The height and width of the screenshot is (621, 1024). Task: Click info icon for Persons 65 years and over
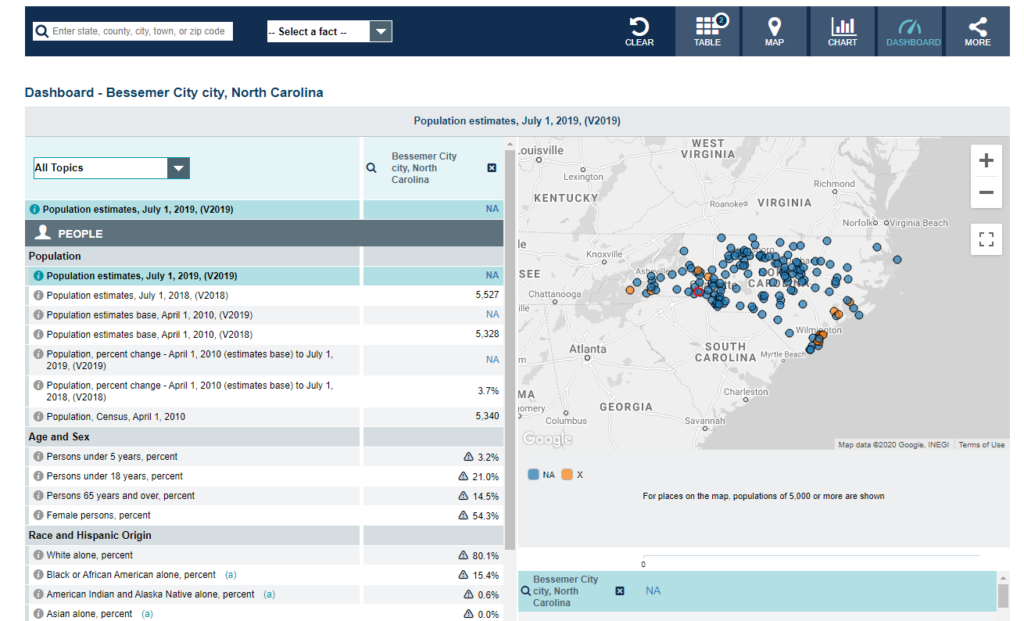[39, 496]
